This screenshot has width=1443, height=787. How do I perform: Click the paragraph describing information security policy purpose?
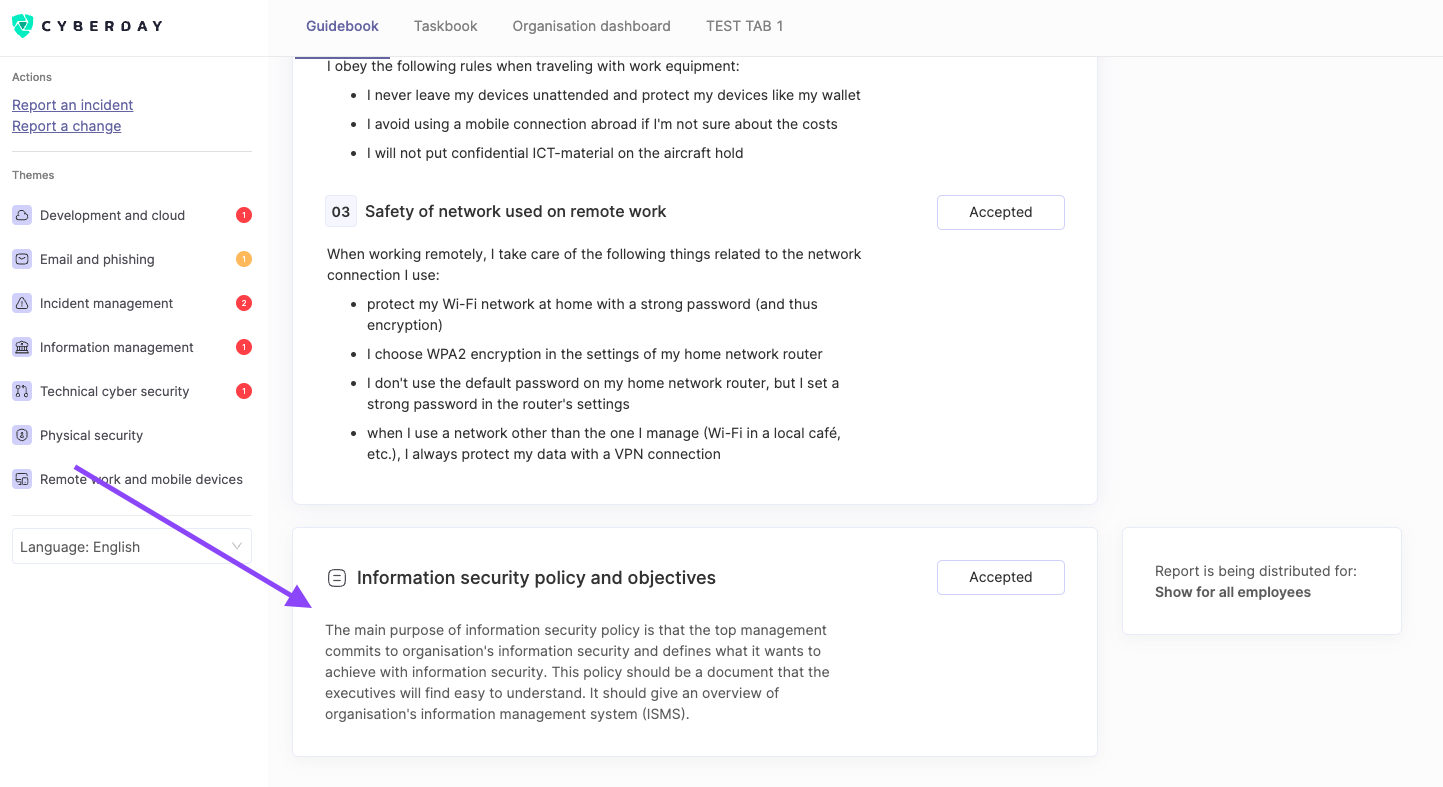(577, 672)
